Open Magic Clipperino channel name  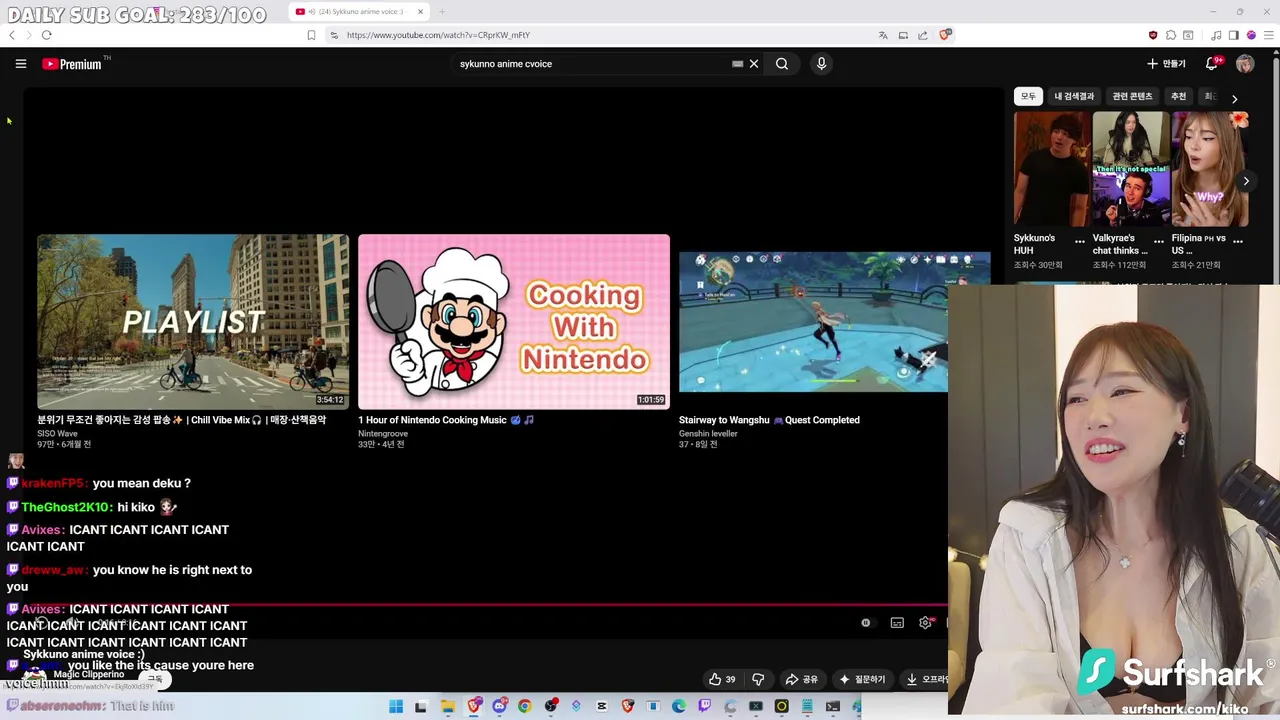click(88, 675)
